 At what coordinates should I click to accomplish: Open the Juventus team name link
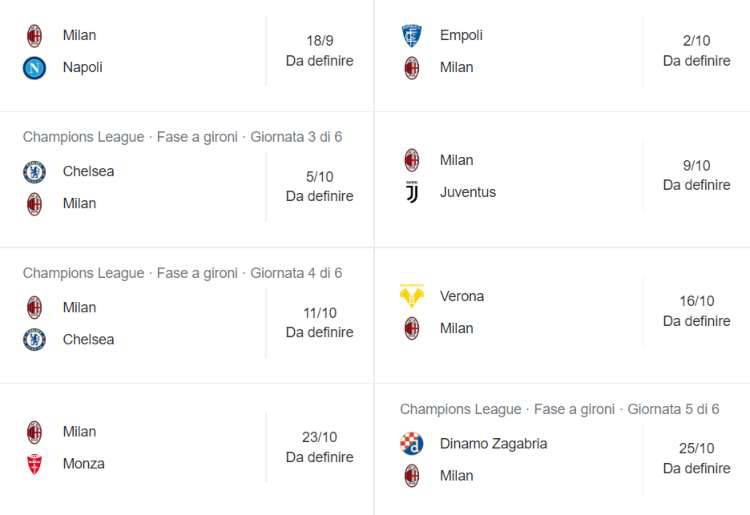tap(467, 193)
